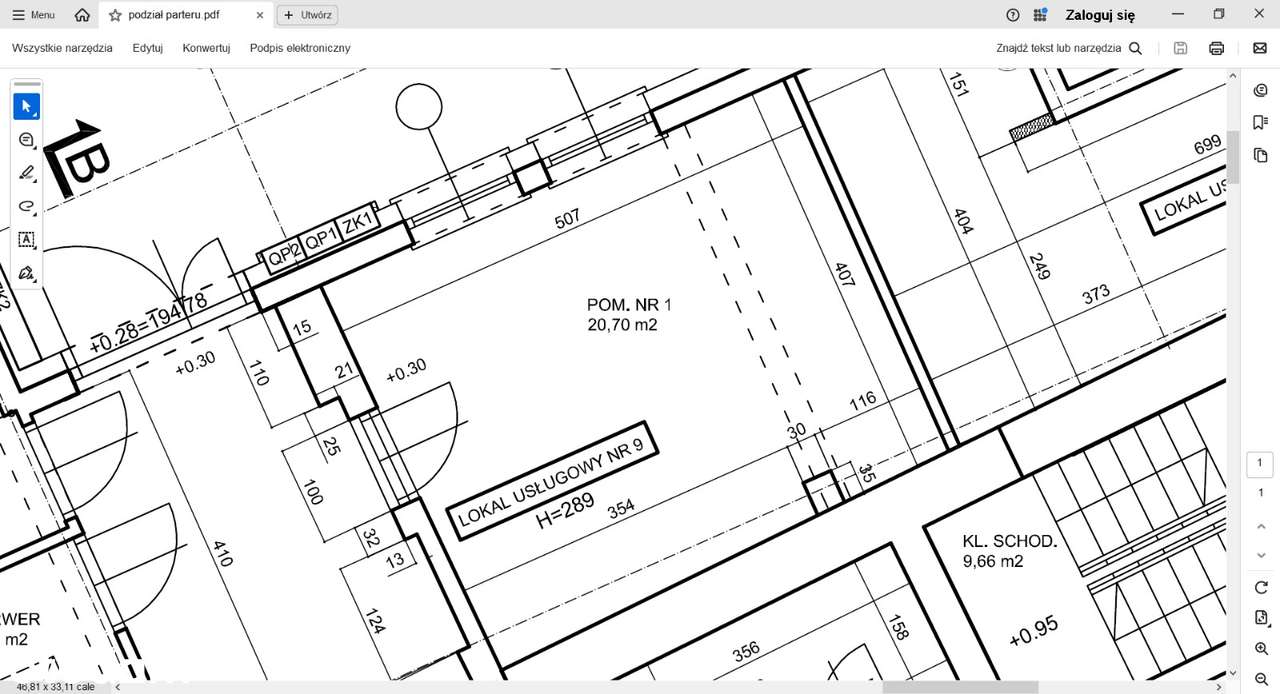Click the save disk icon
The width and height of the screenshot is (1280, 694).
coord(1181,48)
